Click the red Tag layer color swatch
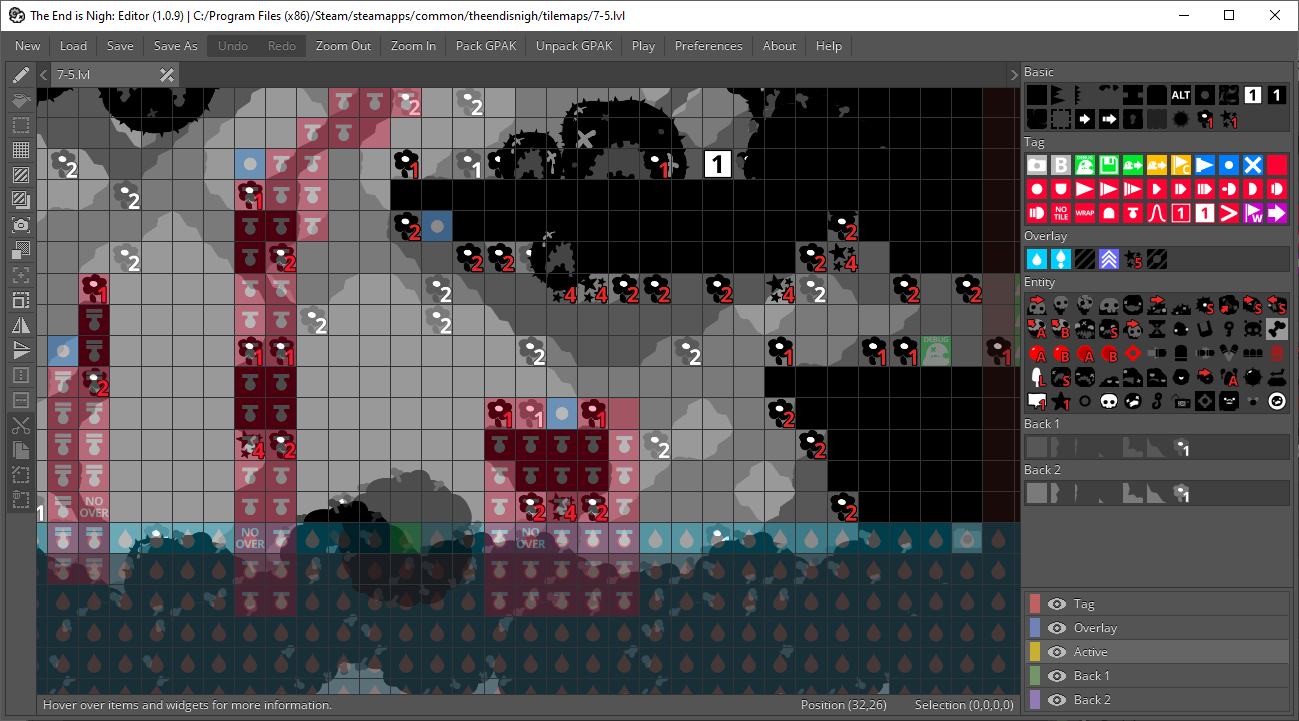The width and height of the screenshot is (1299, 721). point(1034,604)
